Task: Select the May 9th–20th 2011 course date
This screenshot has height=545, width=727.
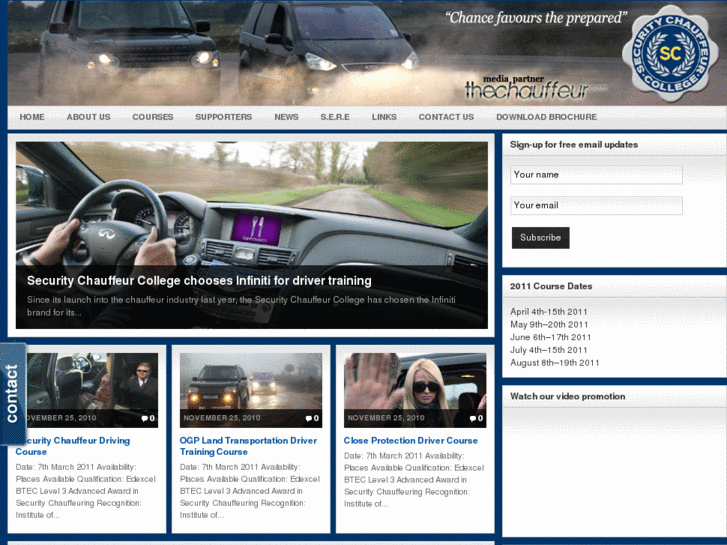Action: click(x=549, y=325)
